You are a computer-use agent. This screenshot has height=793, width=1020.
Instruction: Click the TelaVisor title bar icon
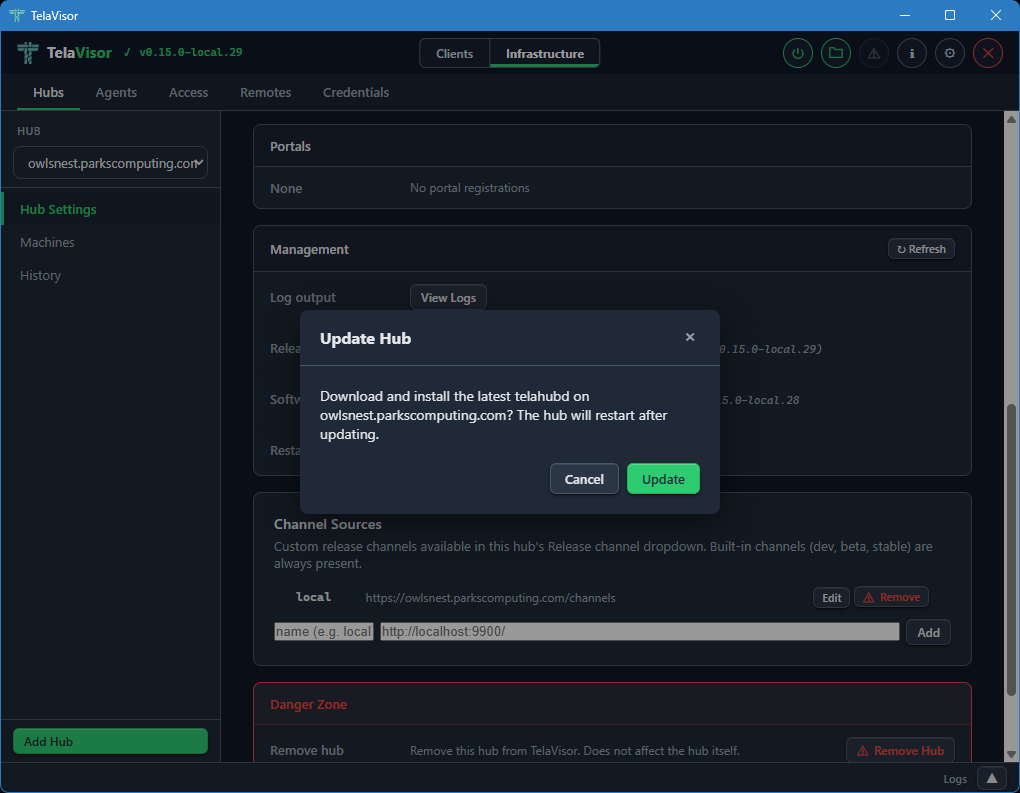(17, 15)
